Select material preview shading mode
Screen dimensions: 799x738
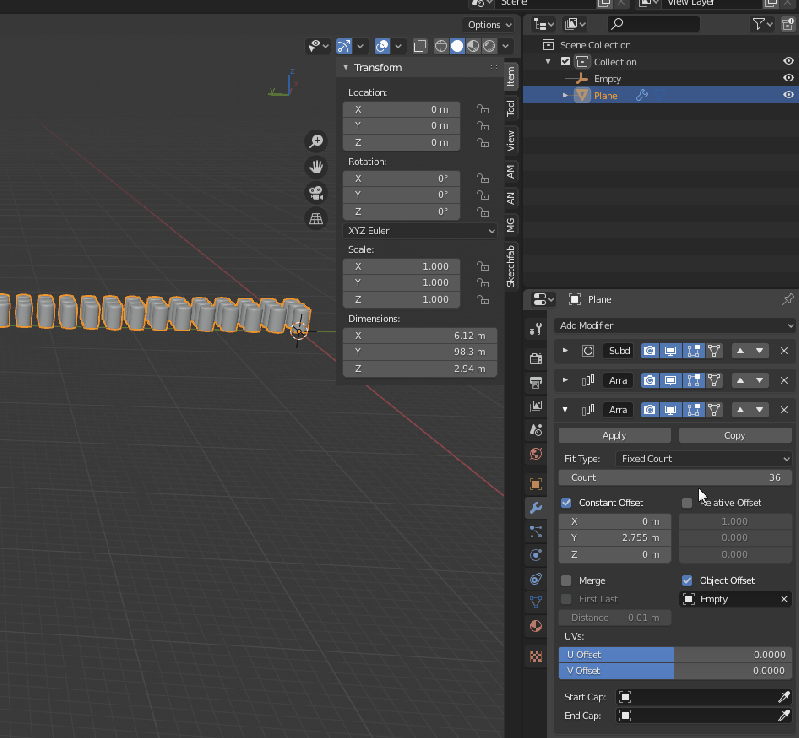click(x=473, y=46)
